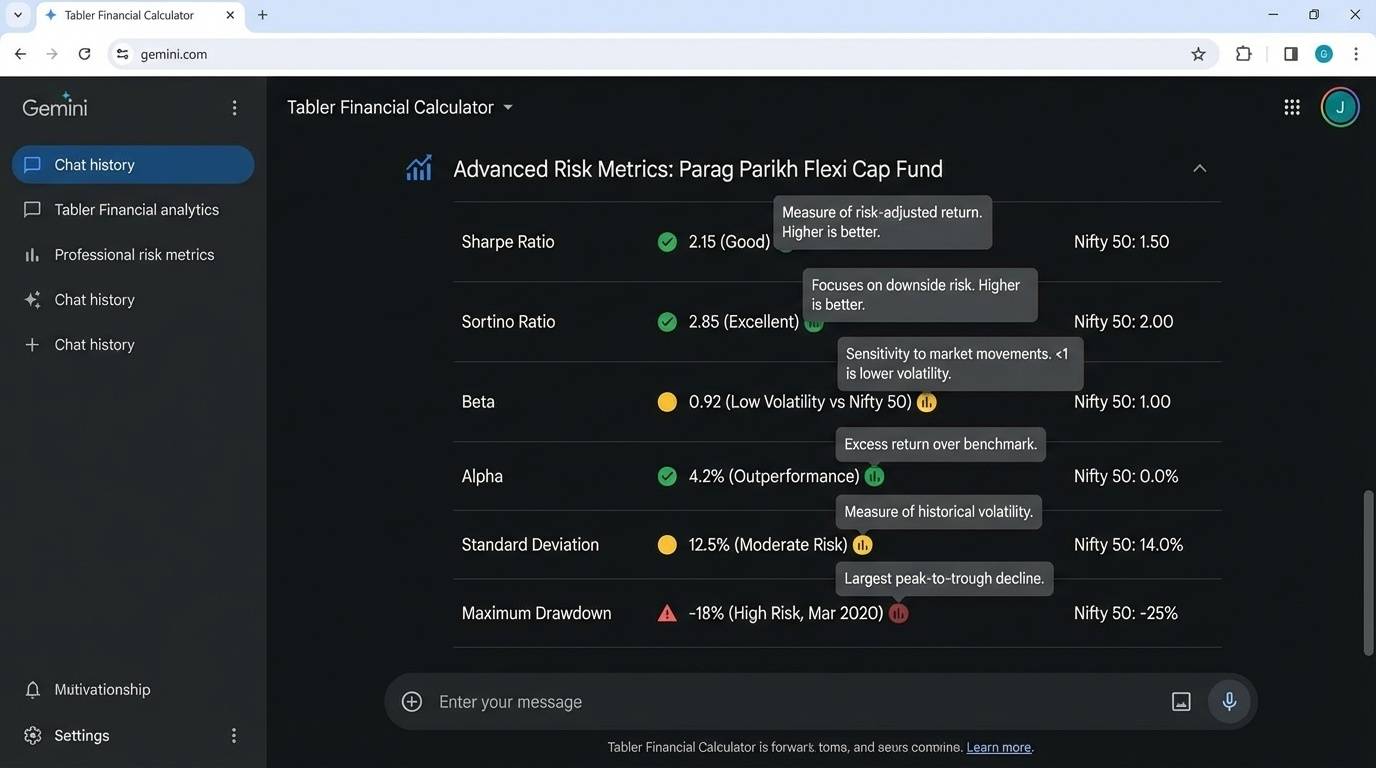Click the green checkmark beside Sharpe Ratio
Screen dimensions: 1376x768
tap(667, 241)
